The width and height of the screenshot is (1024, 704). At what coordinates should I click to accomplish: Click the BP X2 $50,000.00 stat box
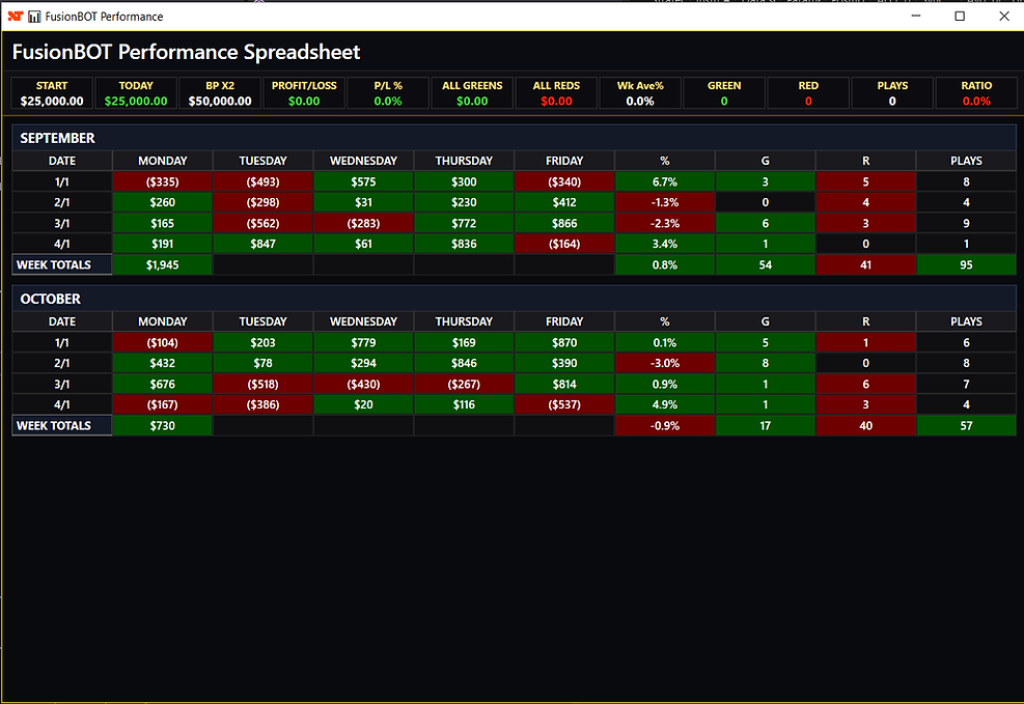point(220,93)
